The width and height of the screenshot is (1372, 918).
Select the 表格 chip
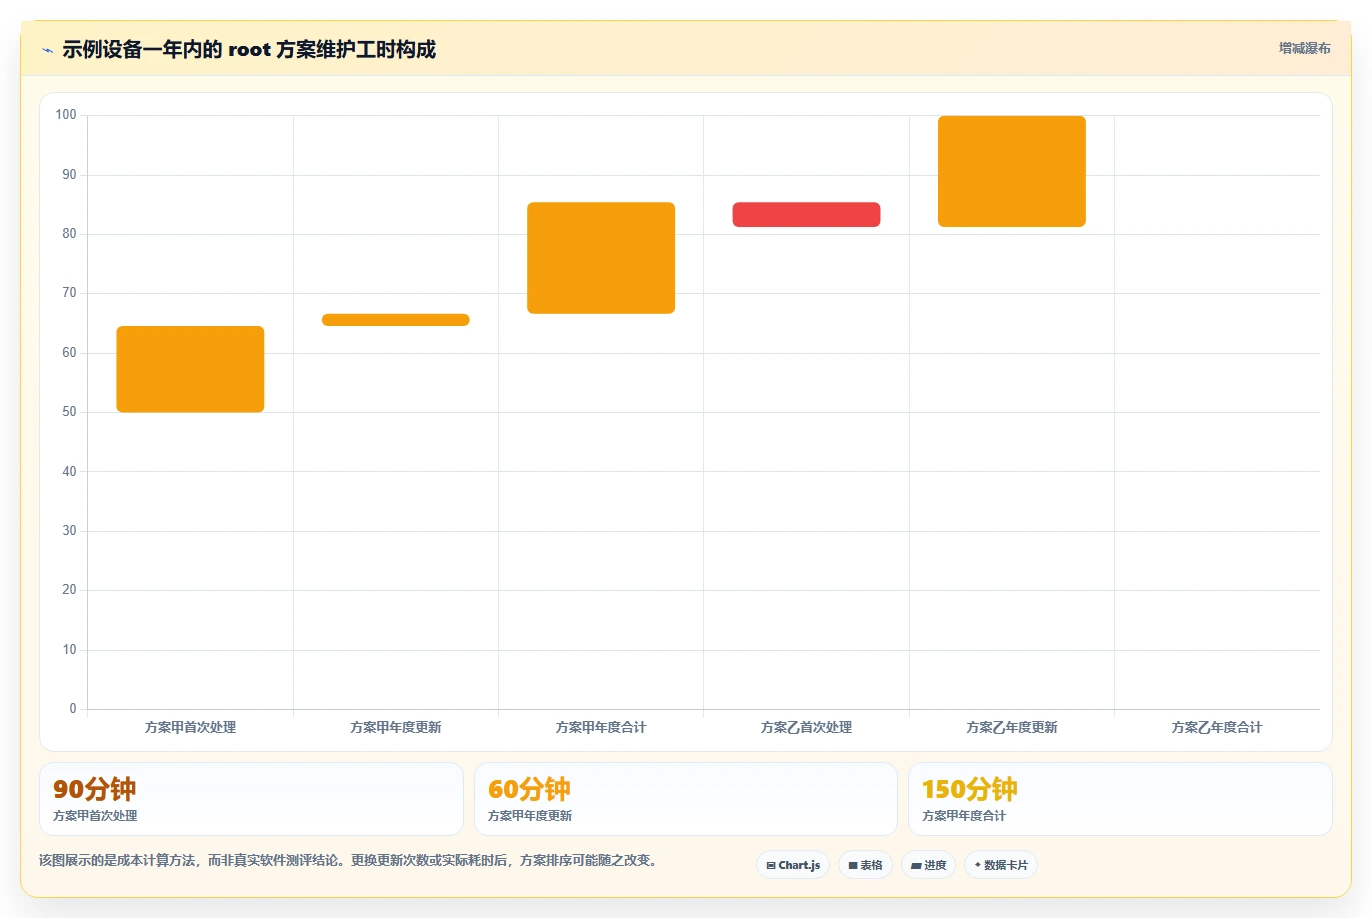(x=865, y=865)
